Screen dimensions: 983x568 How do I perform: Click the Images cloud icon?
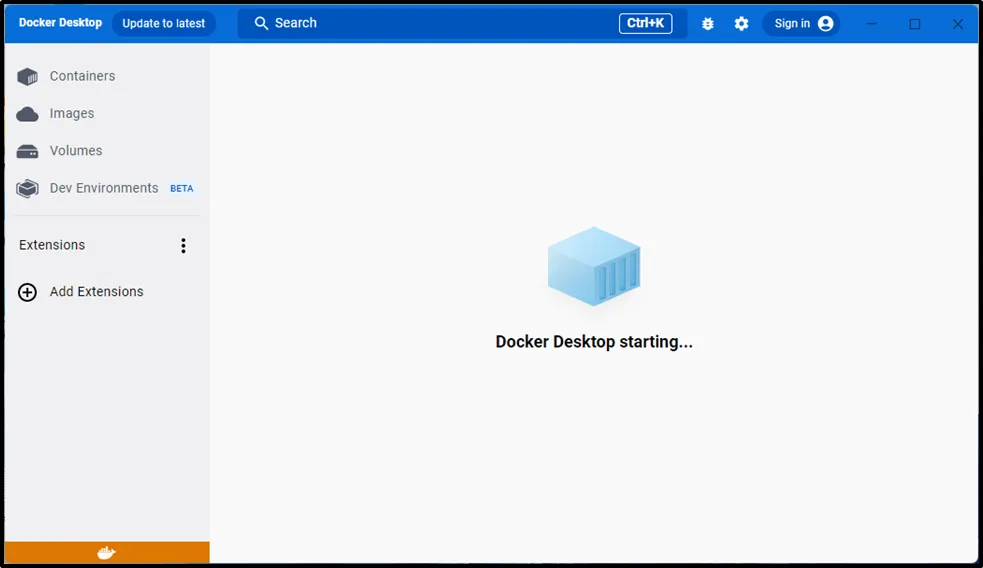[x=28, y=114]
